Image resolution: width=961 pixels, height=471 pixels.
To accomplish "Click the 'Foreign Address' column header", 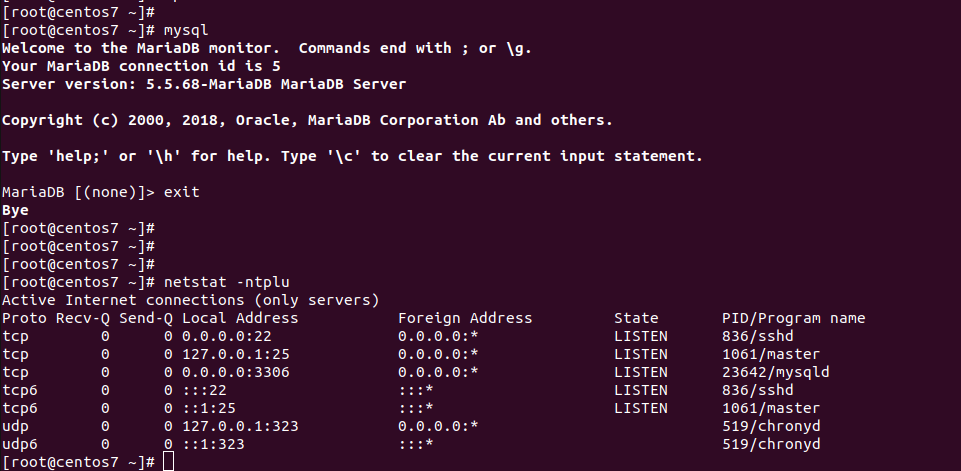I will tap(465, 318).
